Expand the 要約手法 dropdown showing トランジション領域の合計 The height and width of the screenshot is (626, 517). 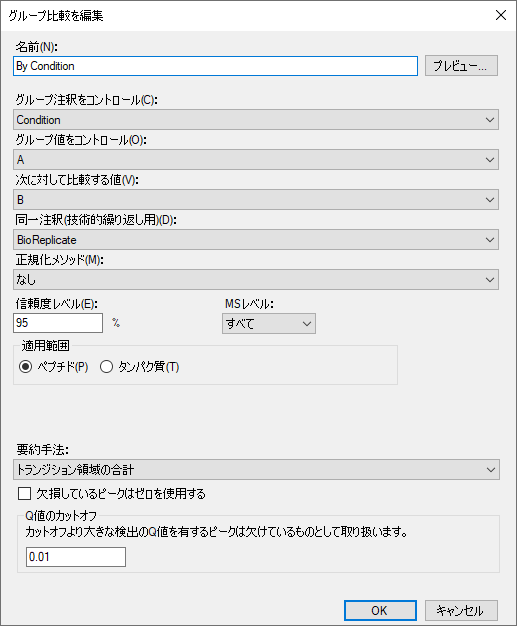(x=256, y=470)
